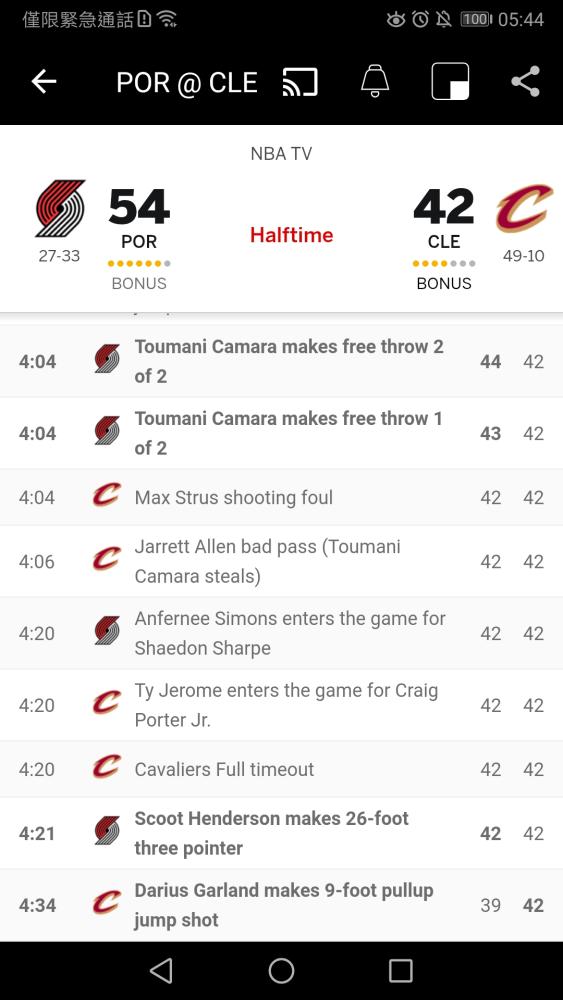563x1000 pixels.
Task: Select the Cavaliers Full timeout entry
Action: (x=281, y=769)
